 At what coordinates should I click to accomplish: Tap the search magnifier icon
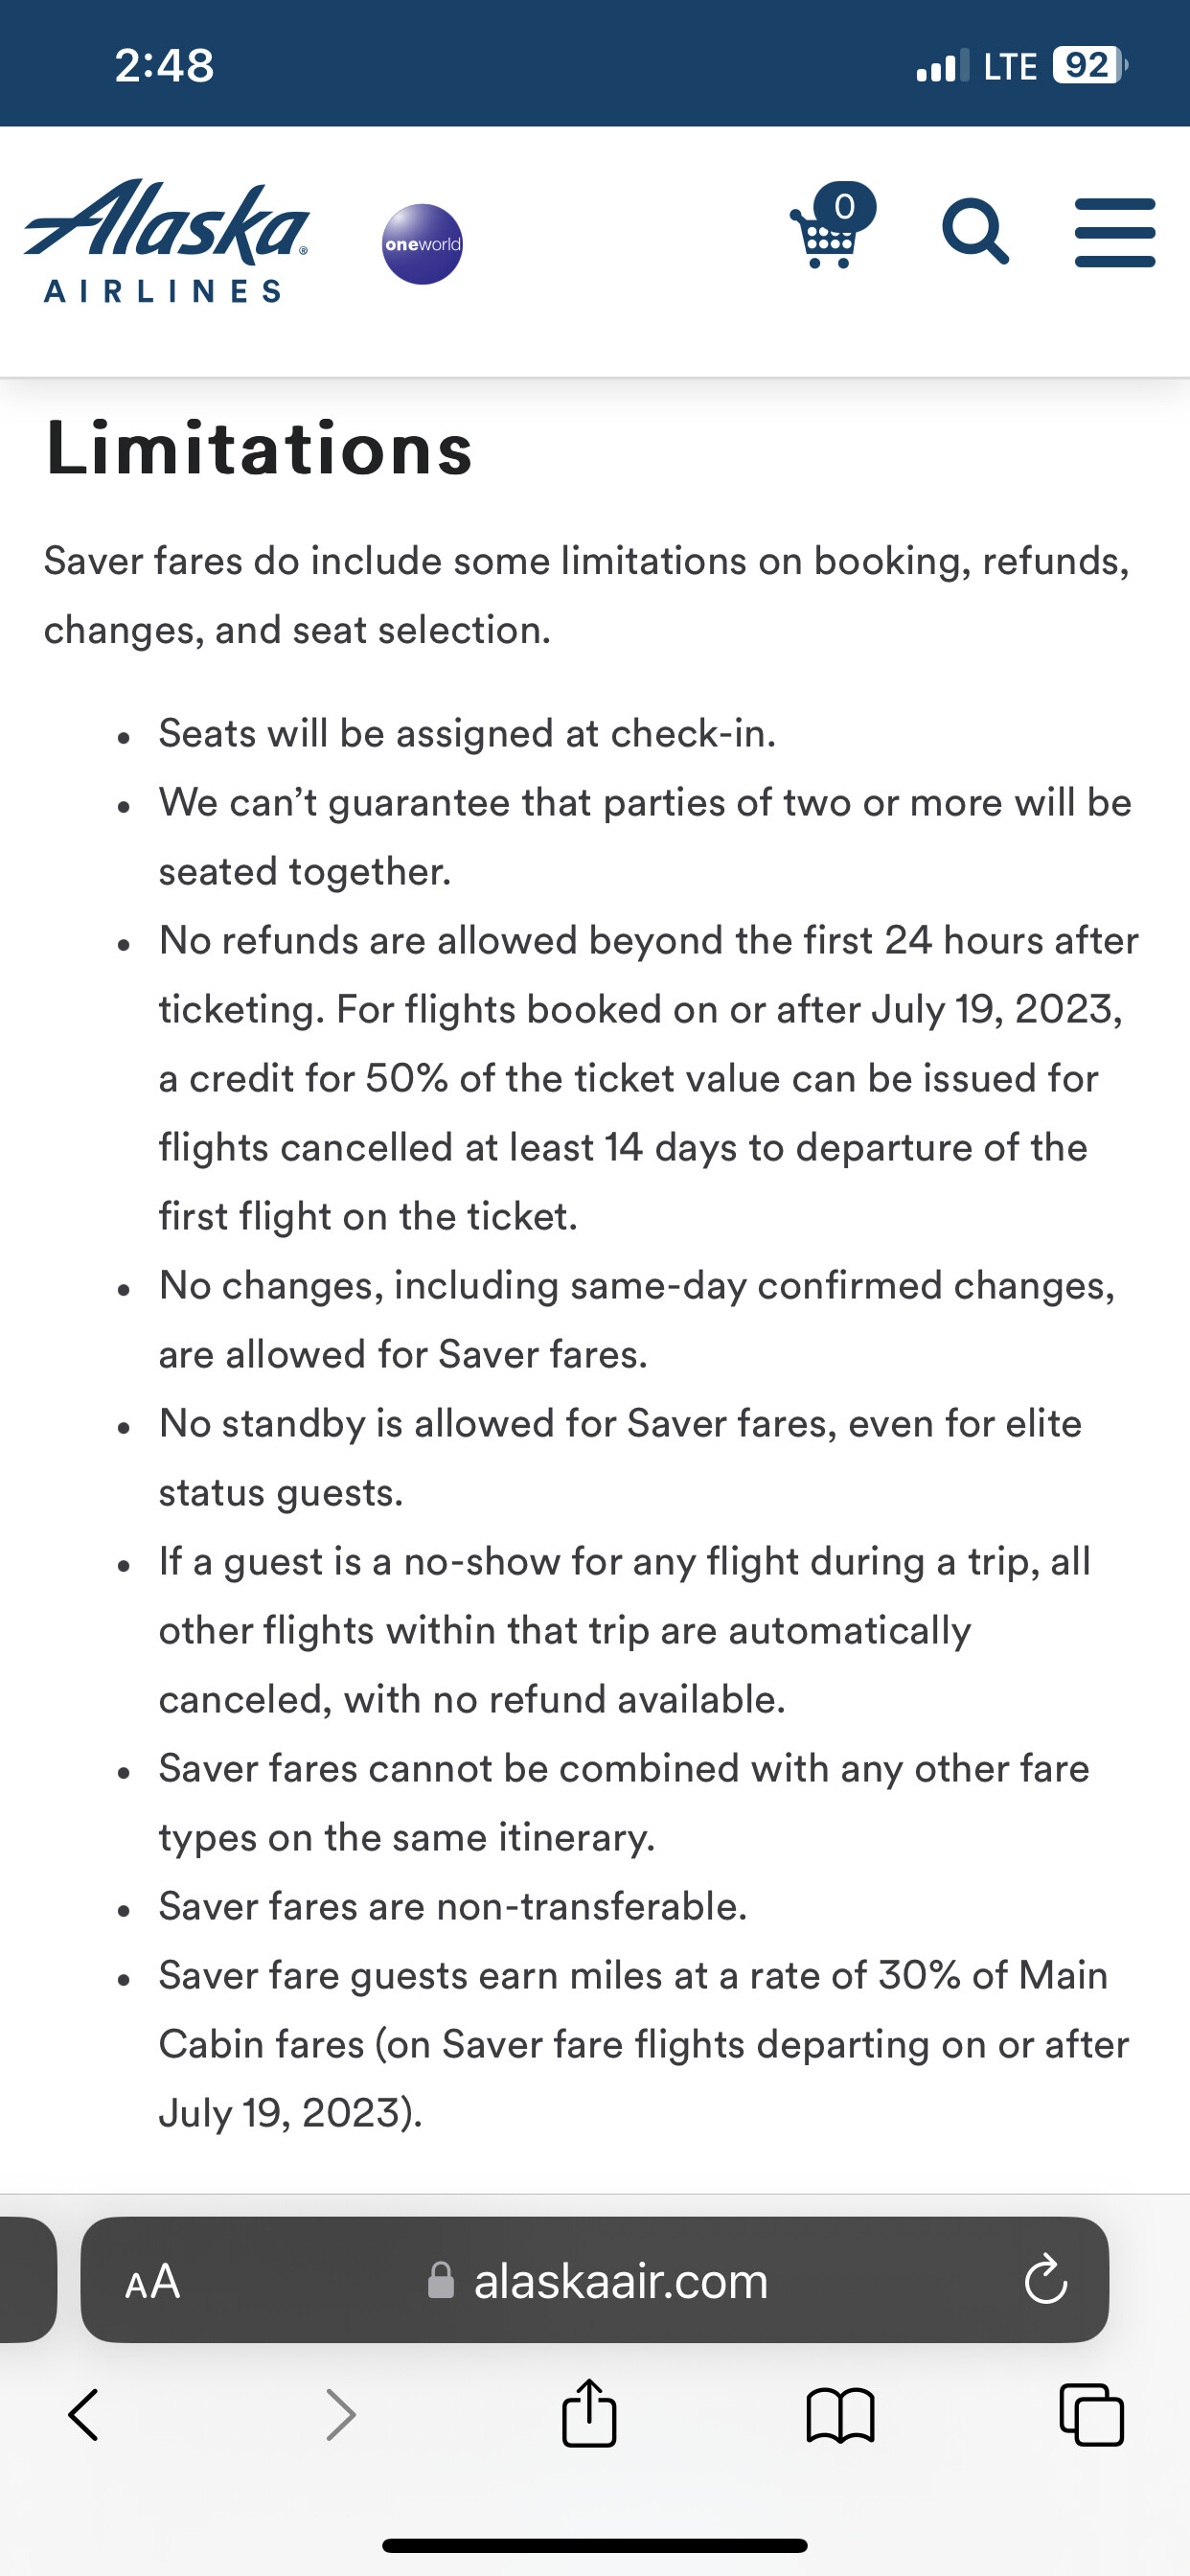975,232
